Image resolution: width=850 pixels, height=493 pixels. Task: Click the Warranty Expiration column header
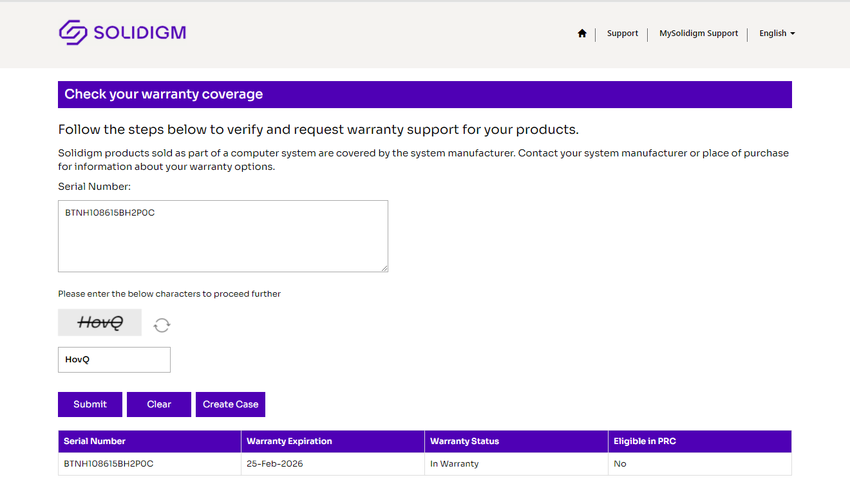(333, 441)
